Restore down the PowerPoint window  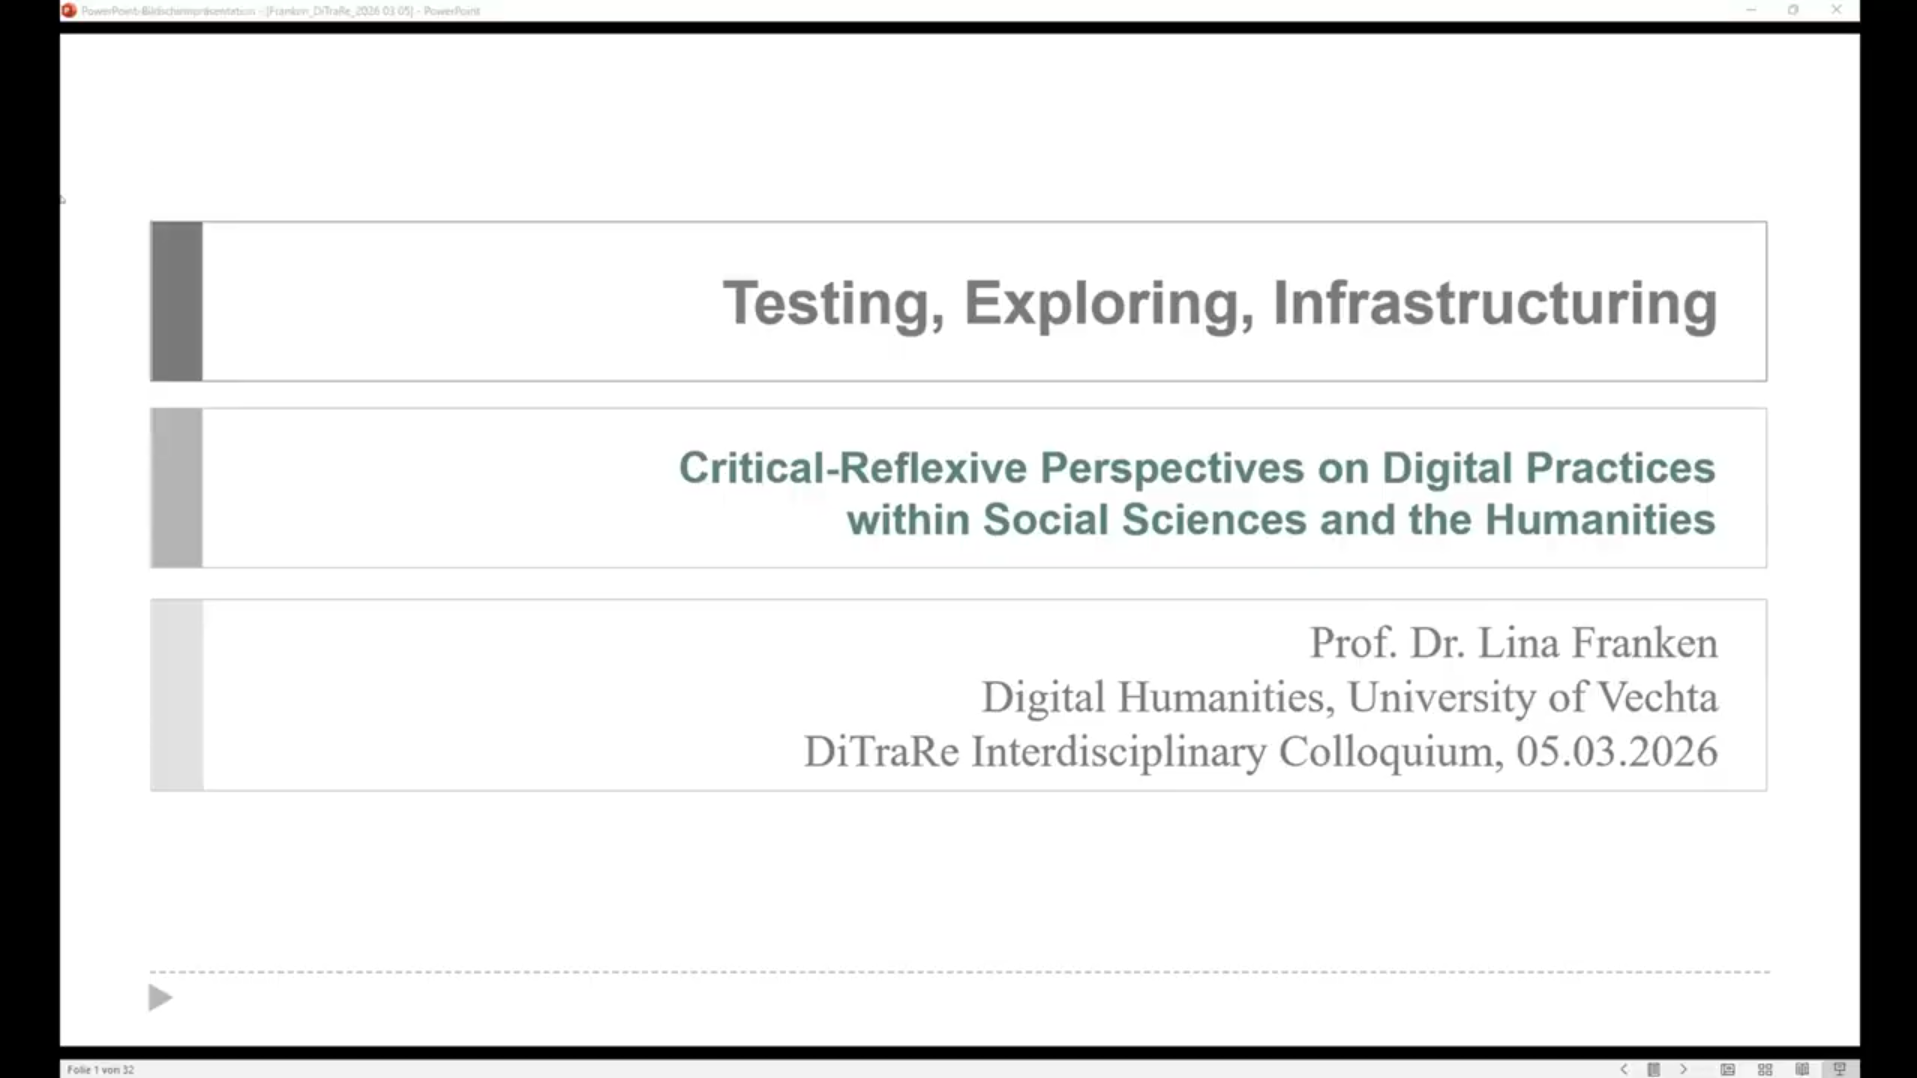coord(1792,10)
